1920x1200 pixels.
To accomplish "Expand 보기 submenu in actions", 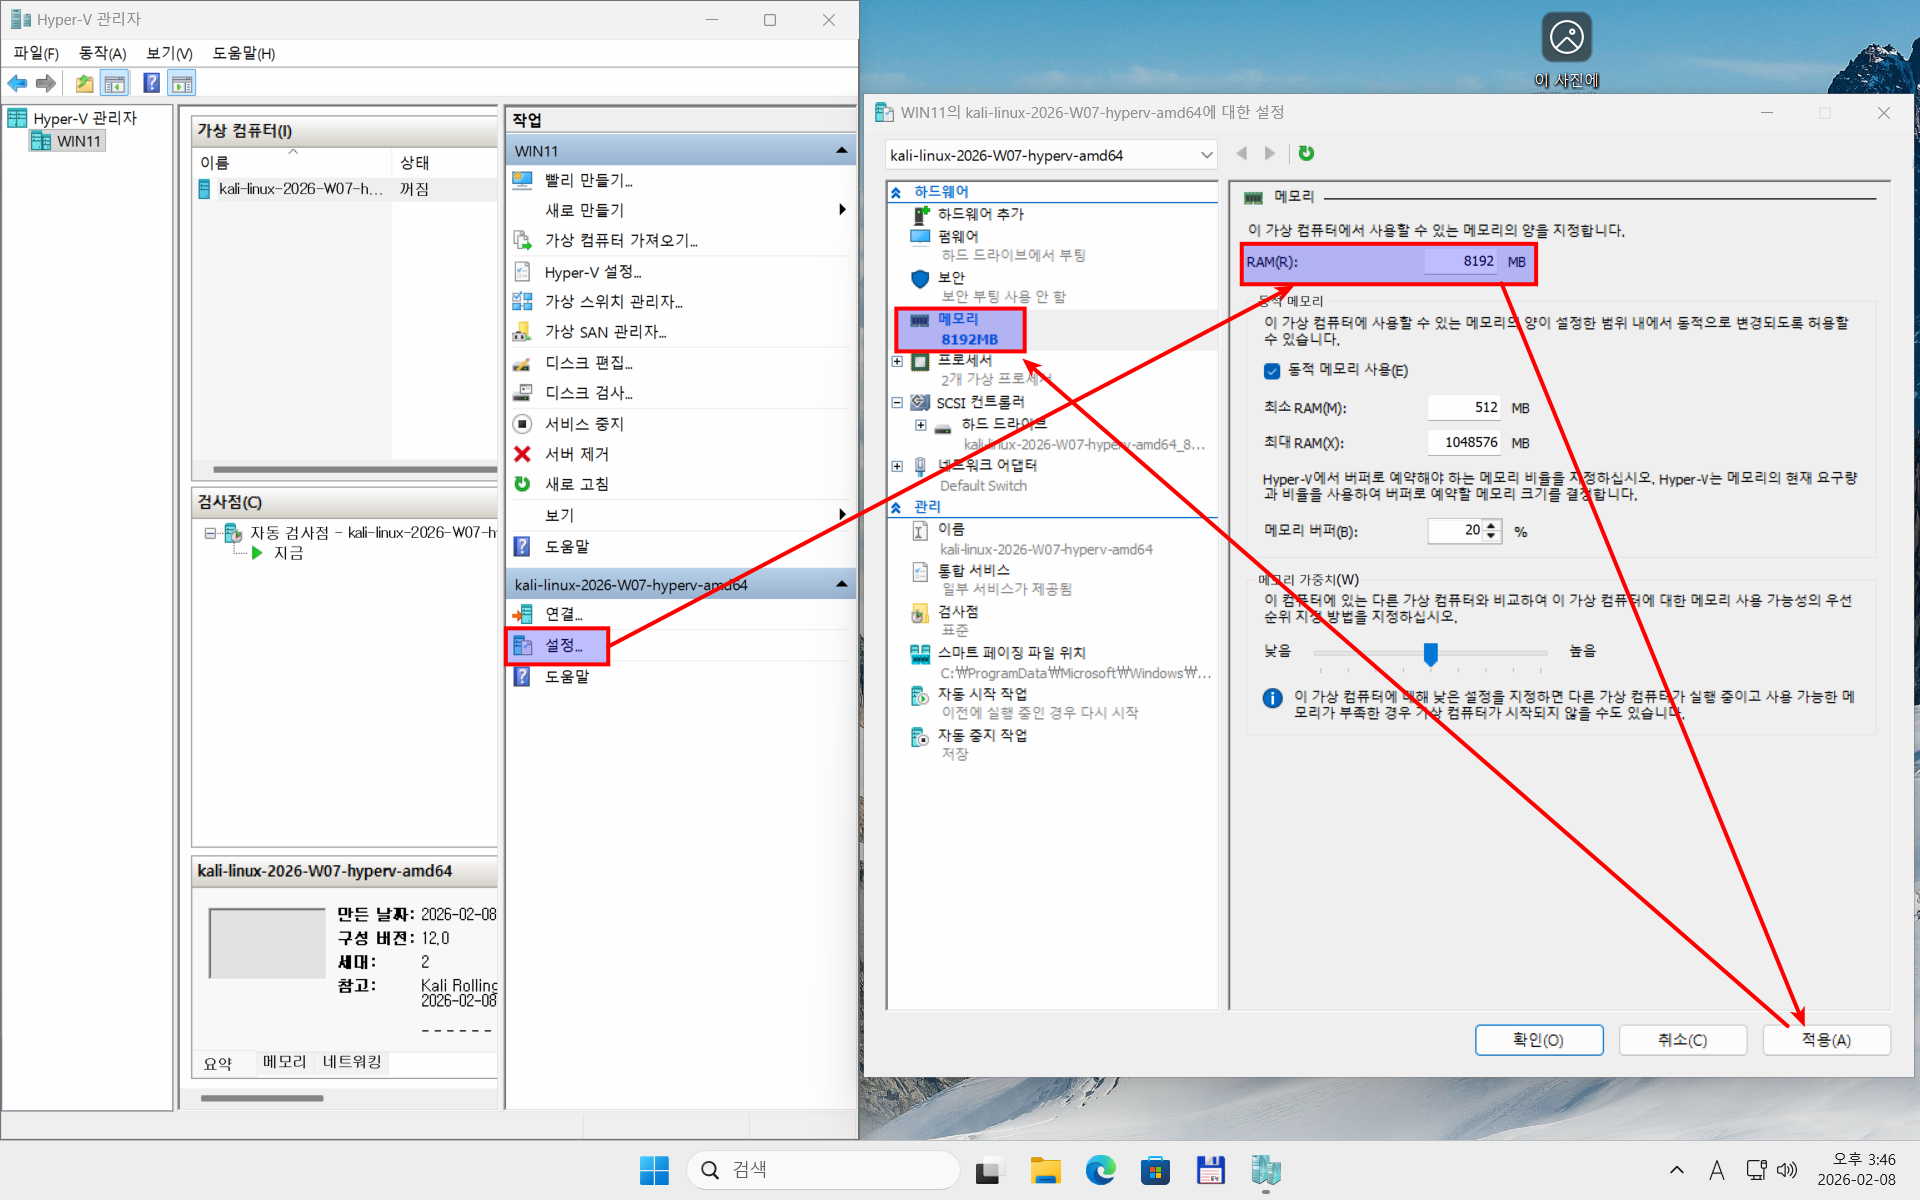I will [842, 514].
